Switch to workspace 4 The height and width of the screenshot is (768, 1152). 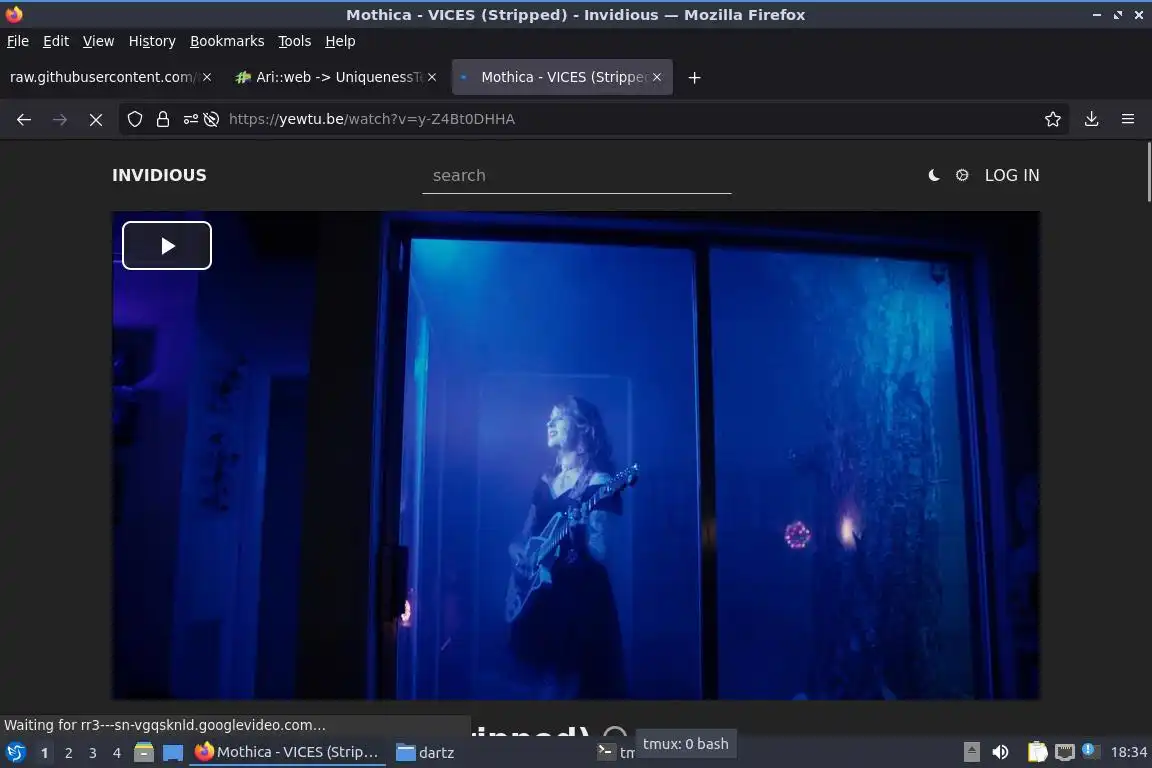(116, 753)
